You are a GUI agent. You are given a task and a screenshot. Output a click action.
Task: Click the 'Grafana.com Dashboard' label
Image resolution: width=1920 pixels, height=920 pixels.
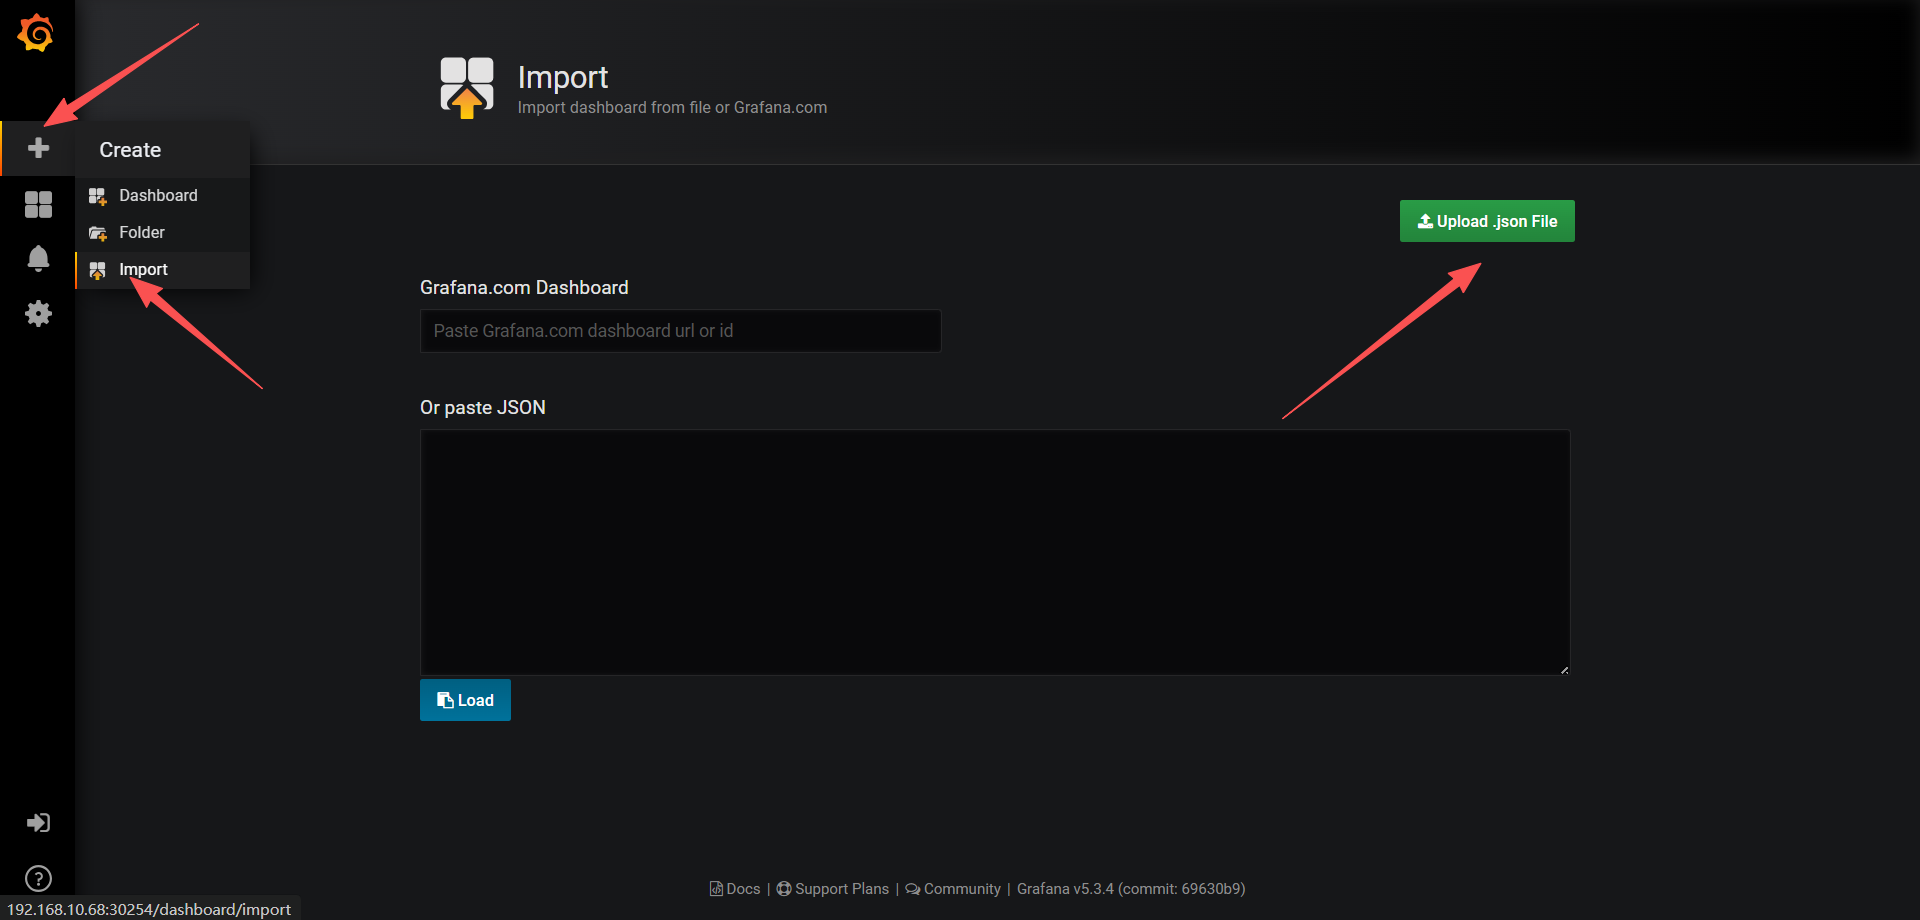click(x=524, y=288)
